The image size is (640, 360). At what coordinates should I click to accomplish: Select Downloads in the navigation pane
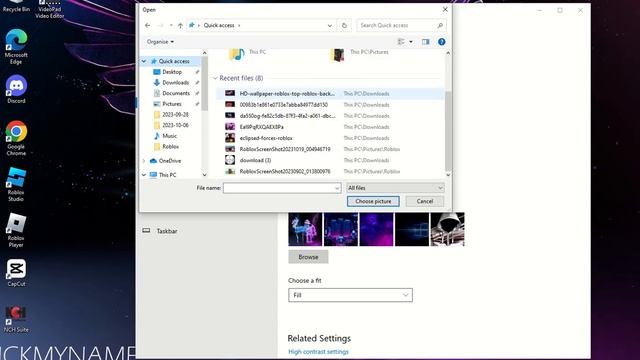(x=176, y=82)
